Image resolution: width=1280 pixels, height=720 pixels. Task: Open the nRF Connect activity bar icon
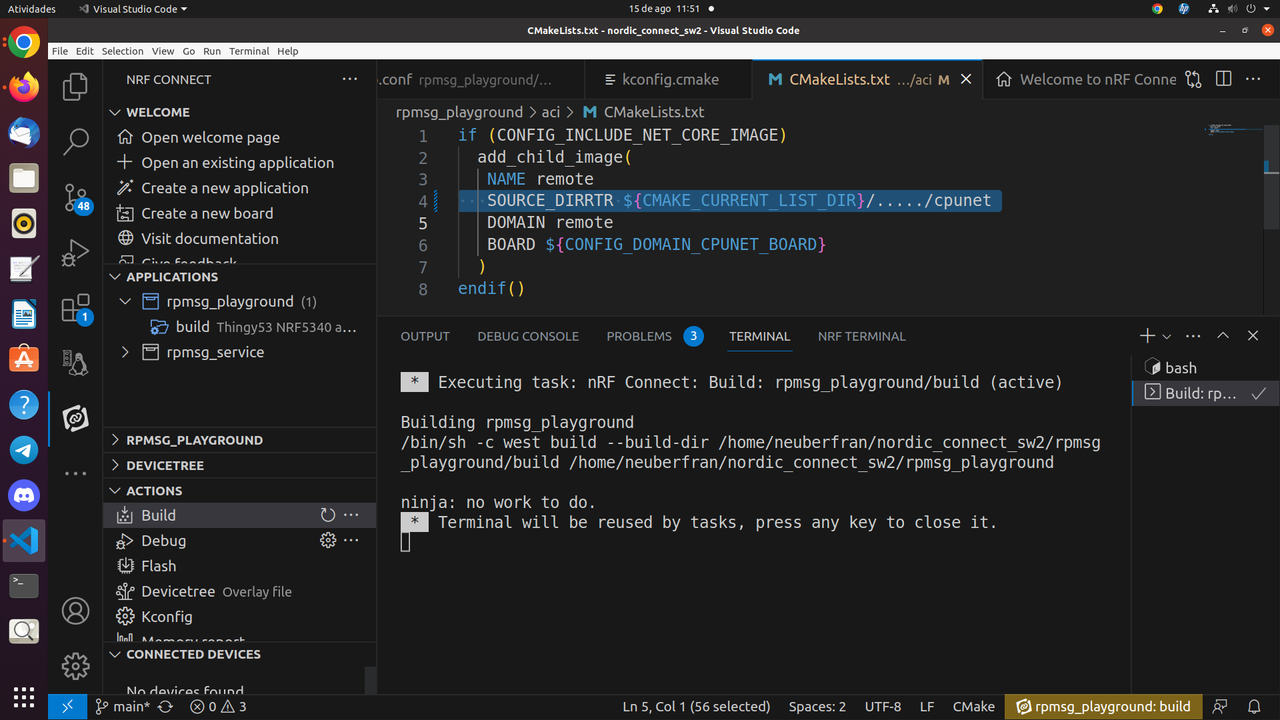(x=76, y=418)
